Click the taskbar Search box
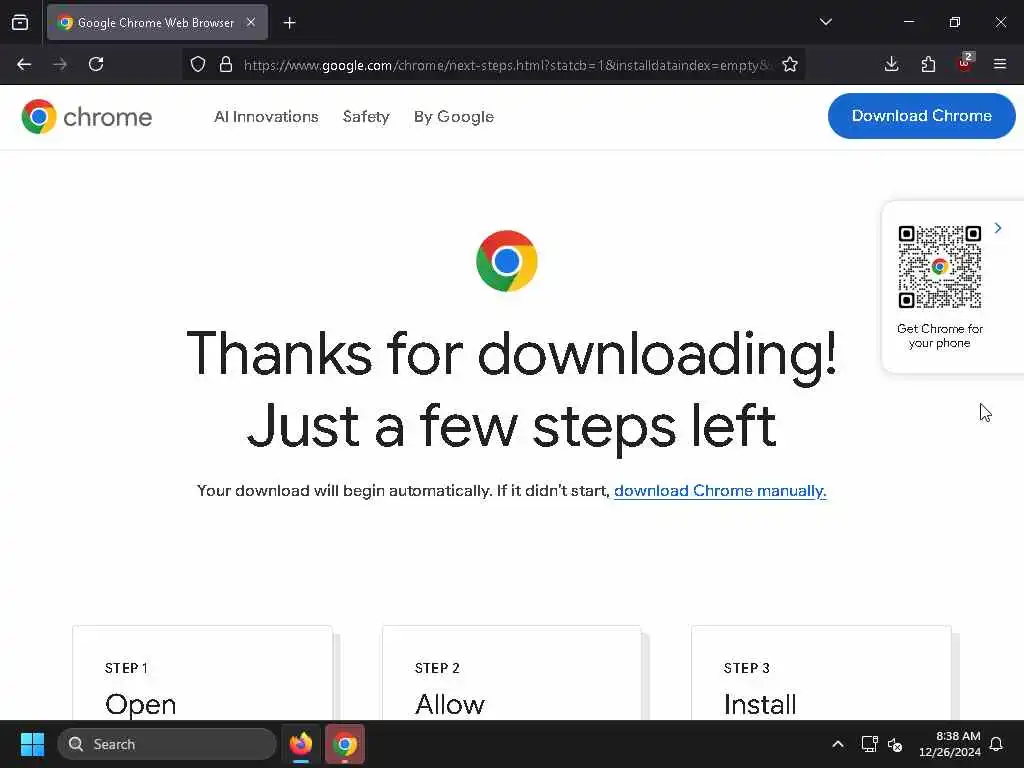 coord(167,744)
